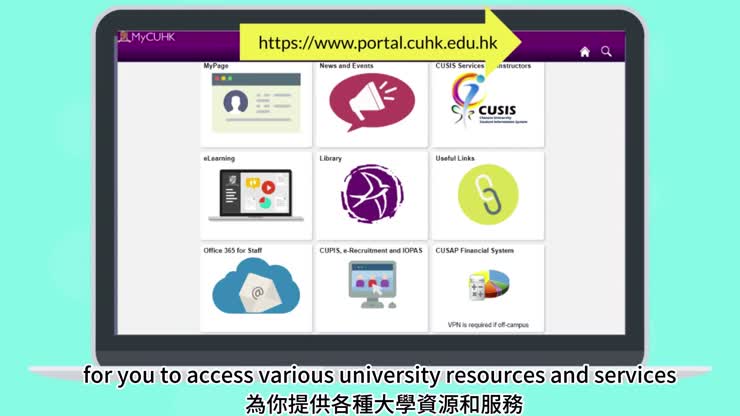740x416 pixels.
Task: Select the MyPage tile title
Action: tap(216, 66)
